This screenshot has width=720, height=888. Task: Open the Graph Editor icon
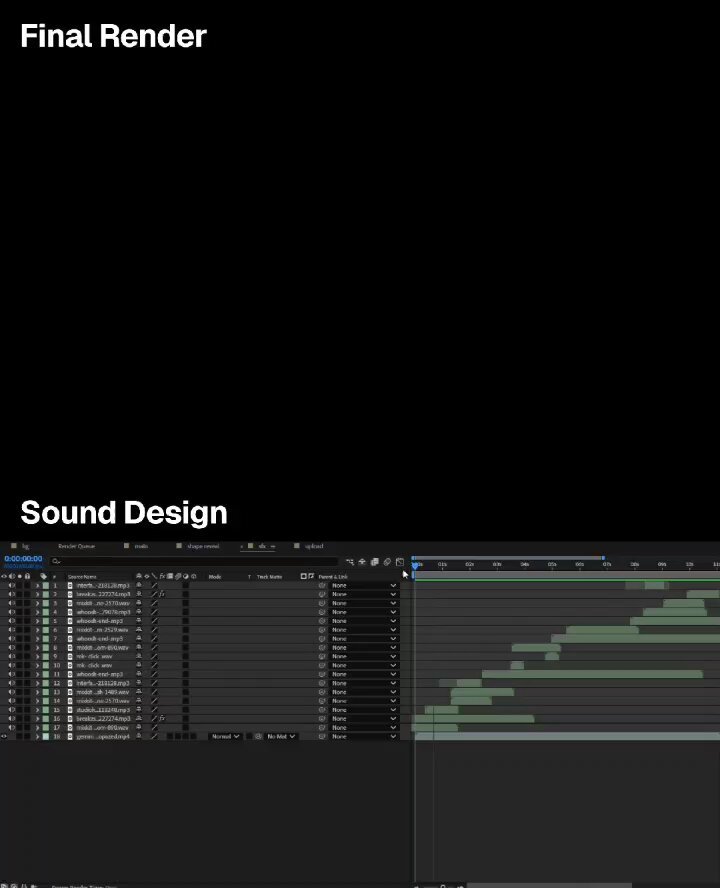[x=400, y=562]
